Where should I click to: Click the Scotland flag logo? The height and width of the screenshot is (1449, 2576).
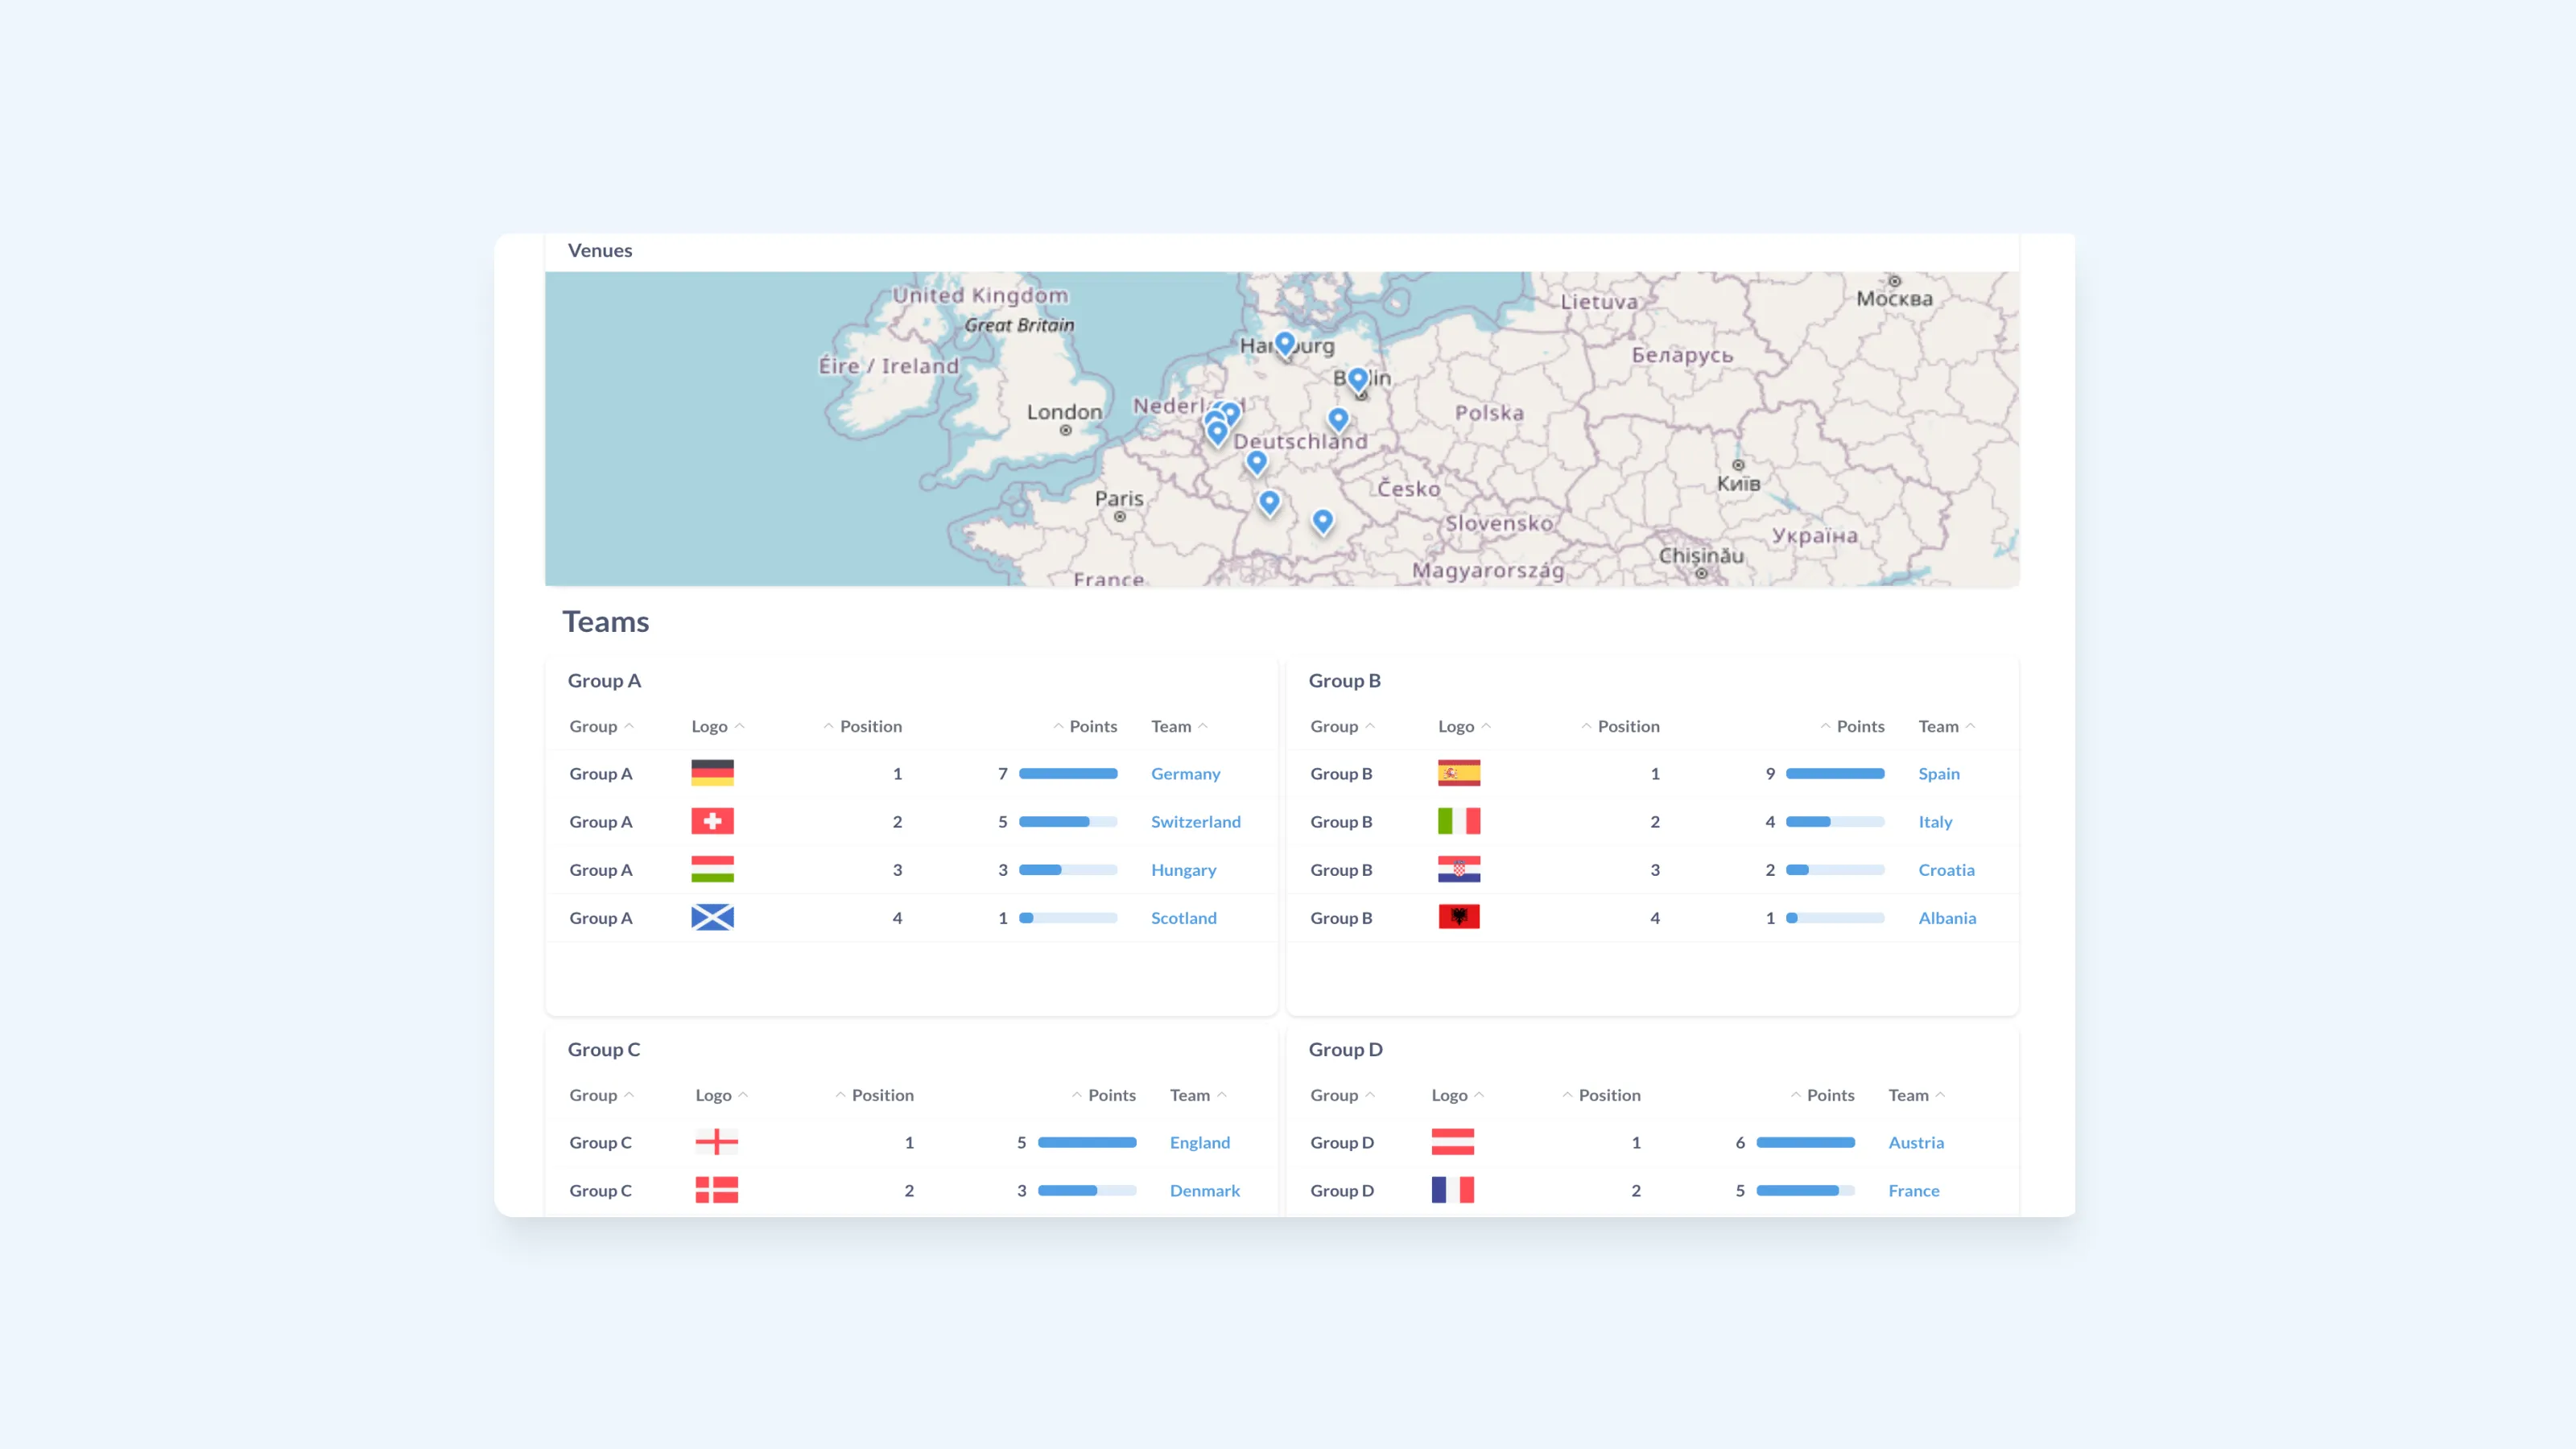(712, 917)
